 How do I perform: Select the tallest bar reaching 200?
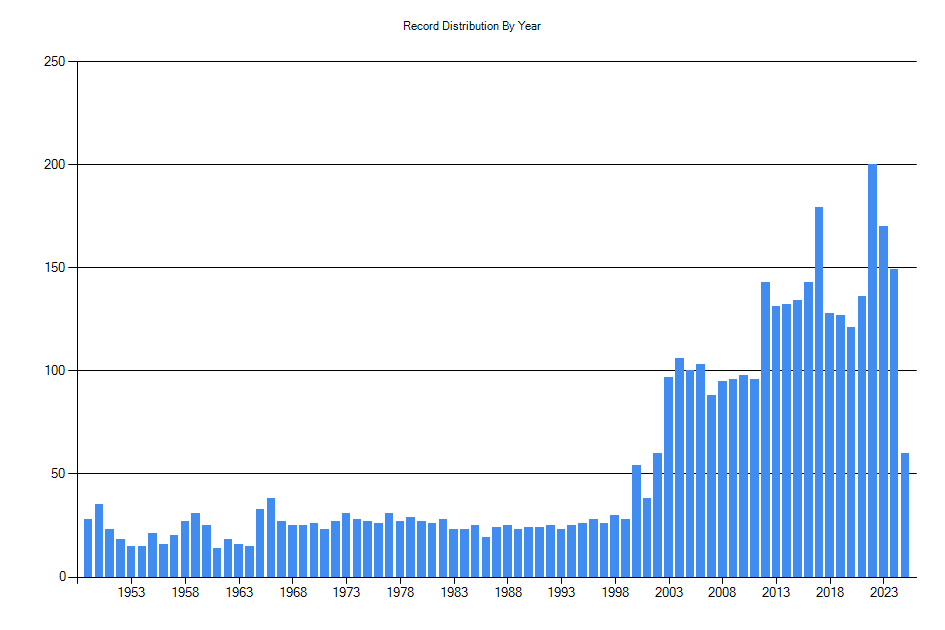(x=873, y=371)
